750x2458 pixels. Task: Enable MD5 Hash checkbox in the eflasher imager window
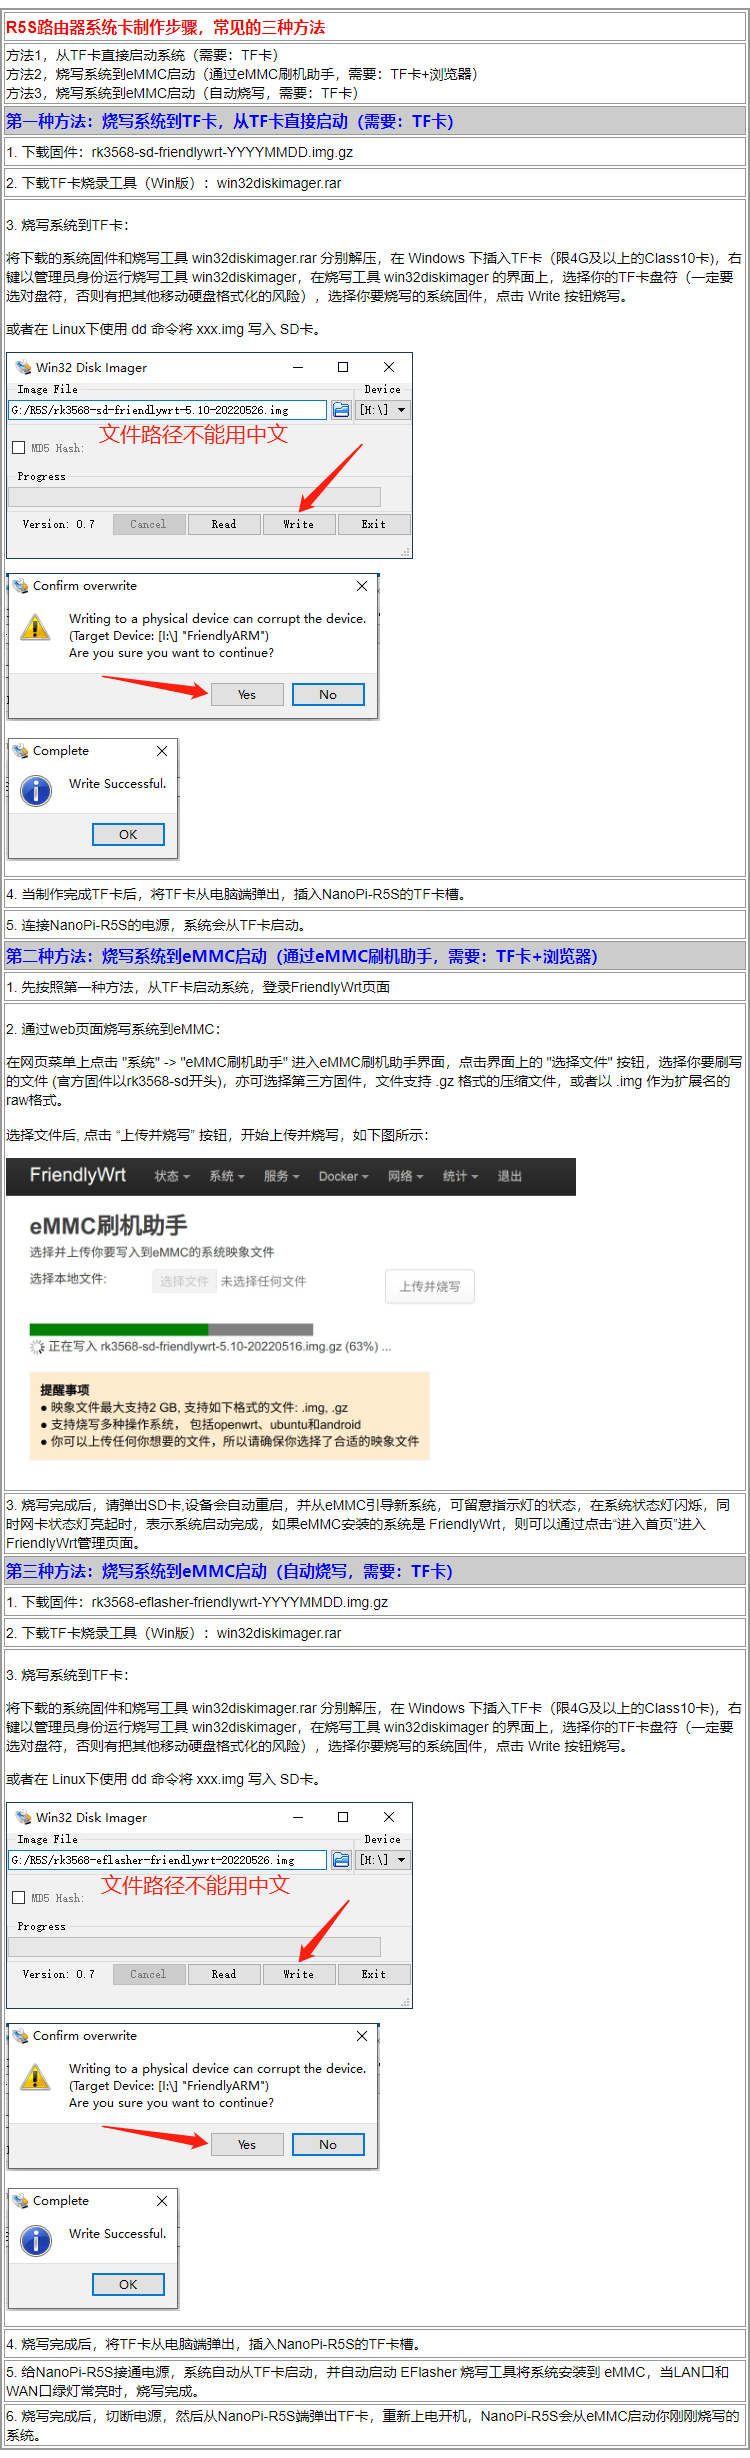[19, 1898]
